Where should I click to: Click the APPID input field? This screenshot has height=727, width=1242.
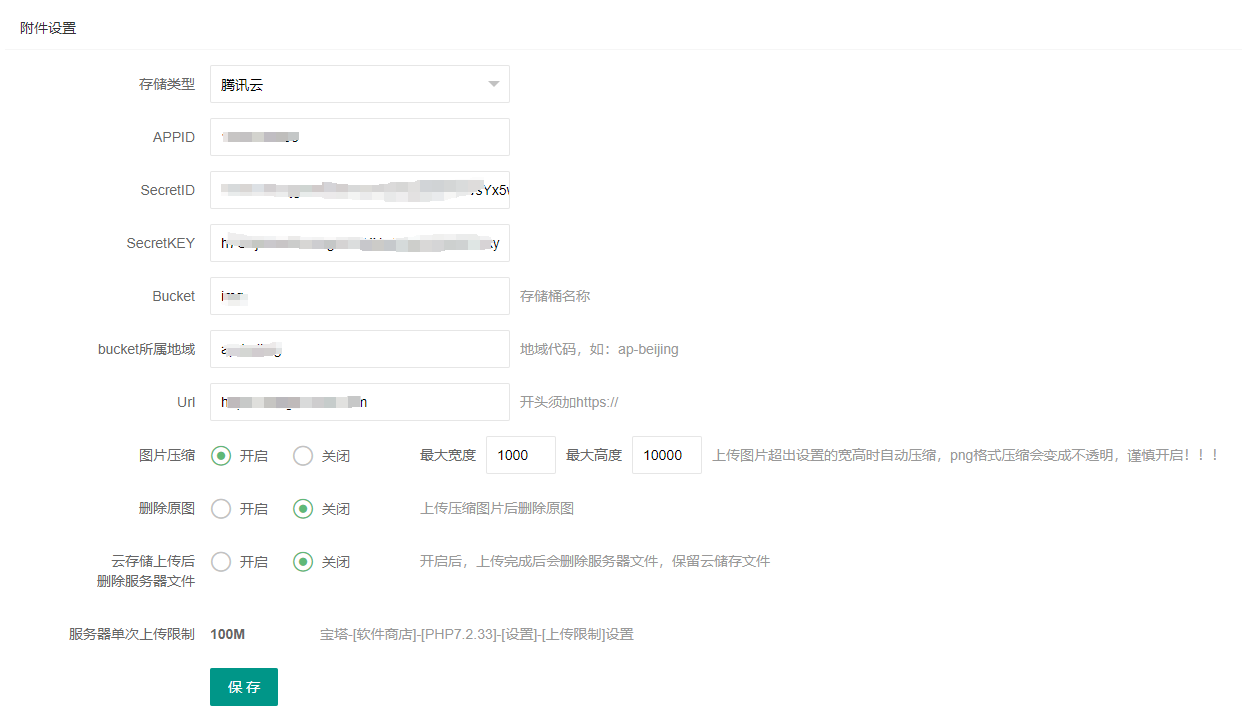coord(359,137)
